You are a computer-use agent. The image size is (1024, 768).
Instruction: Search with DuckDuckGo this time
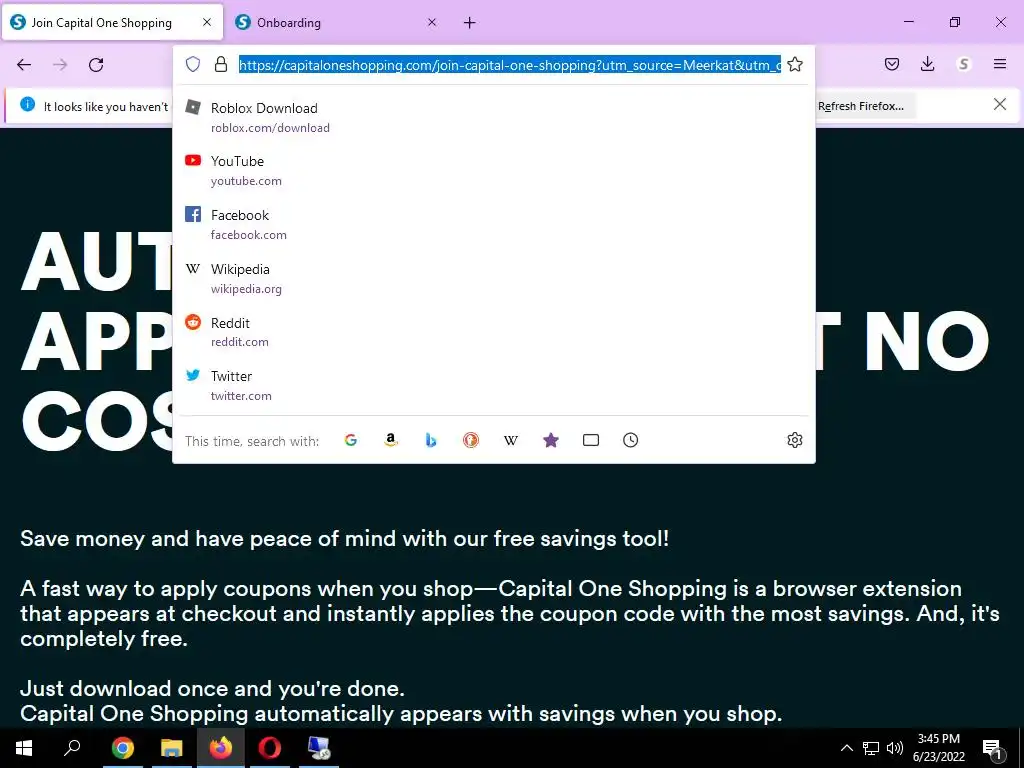(471, 440)
